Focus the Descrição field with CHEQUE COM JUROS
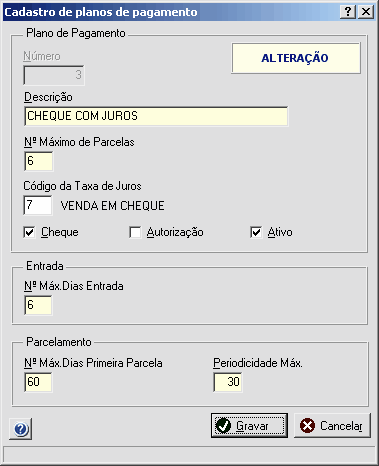The height and width of the screenshot is (466, 379). 156,116
